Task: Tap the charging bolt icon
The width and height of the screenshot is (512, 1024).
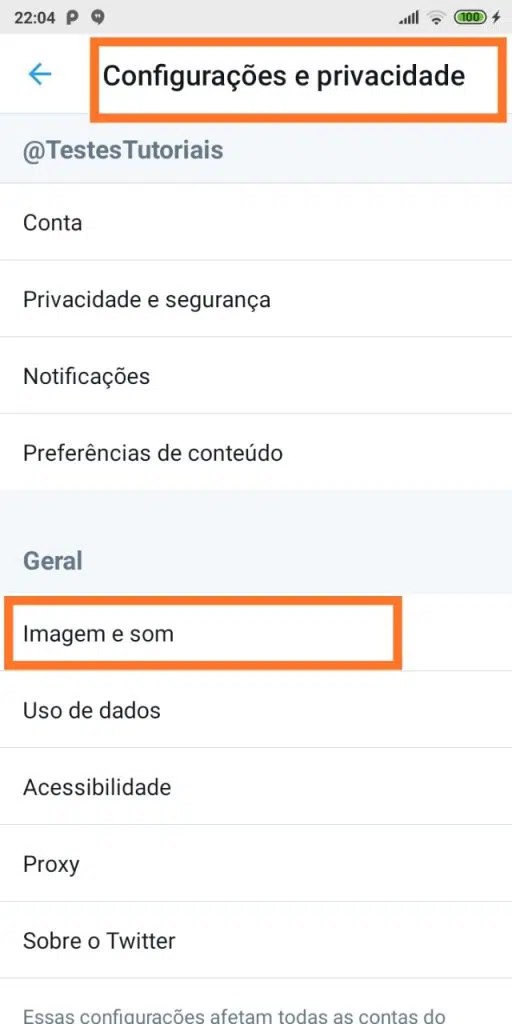Action: pyautogui.click(x=496, y=18)
